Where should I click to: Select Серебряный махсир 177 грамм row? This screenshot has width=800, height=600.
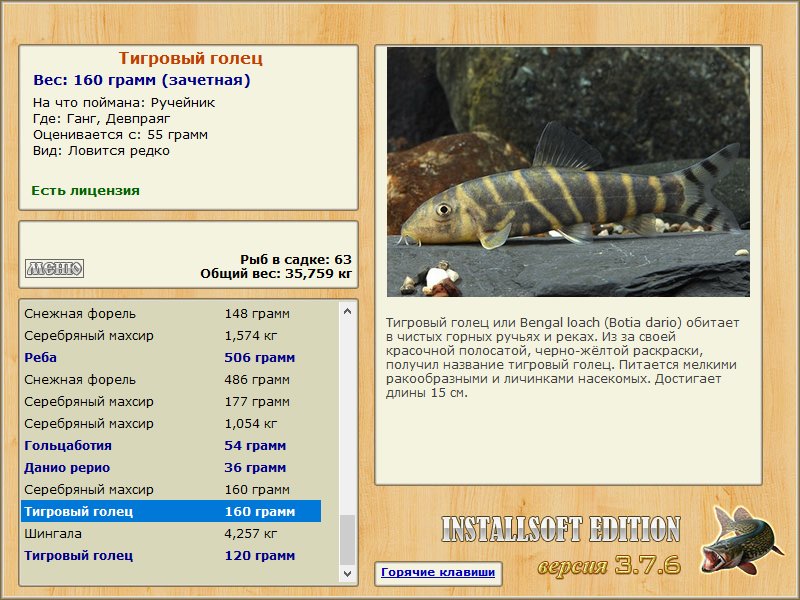[x=171, y=402]
